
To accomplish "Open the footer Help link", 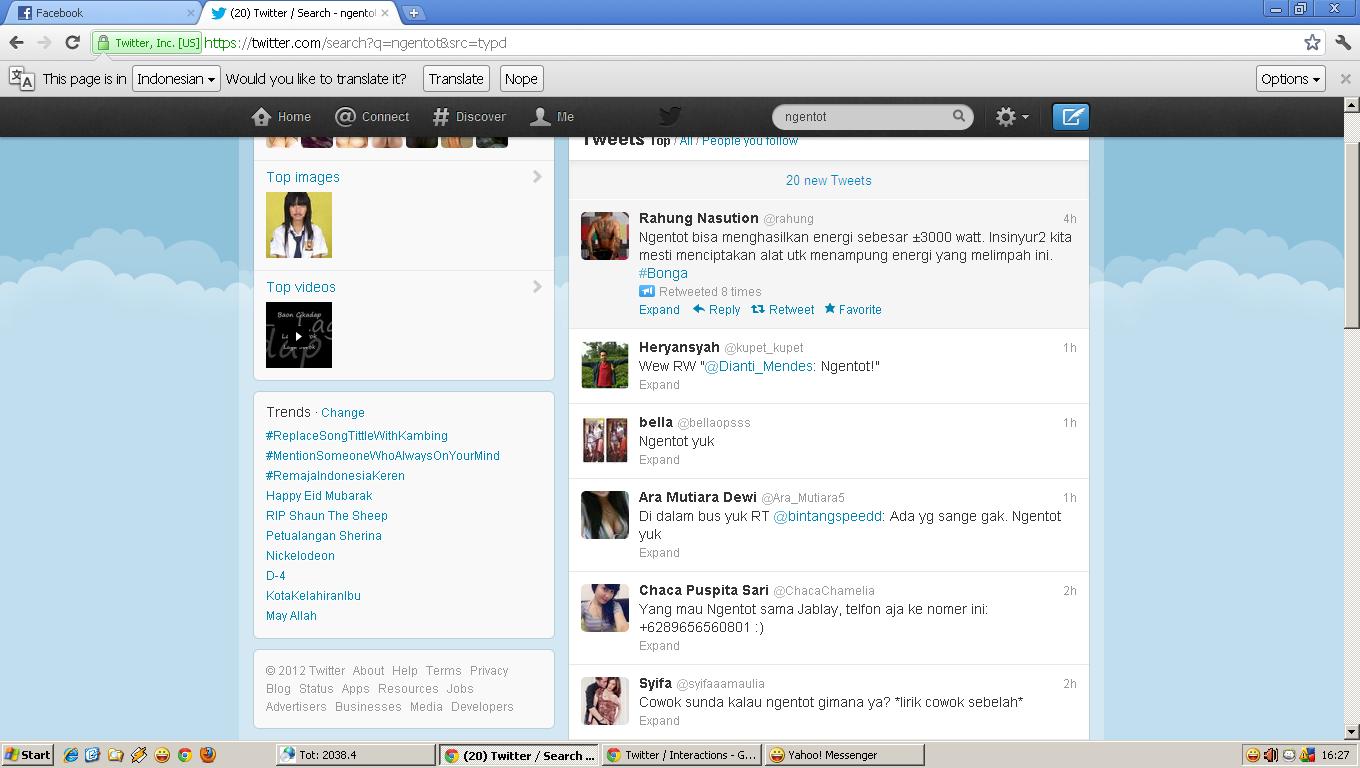I will 405,671.
